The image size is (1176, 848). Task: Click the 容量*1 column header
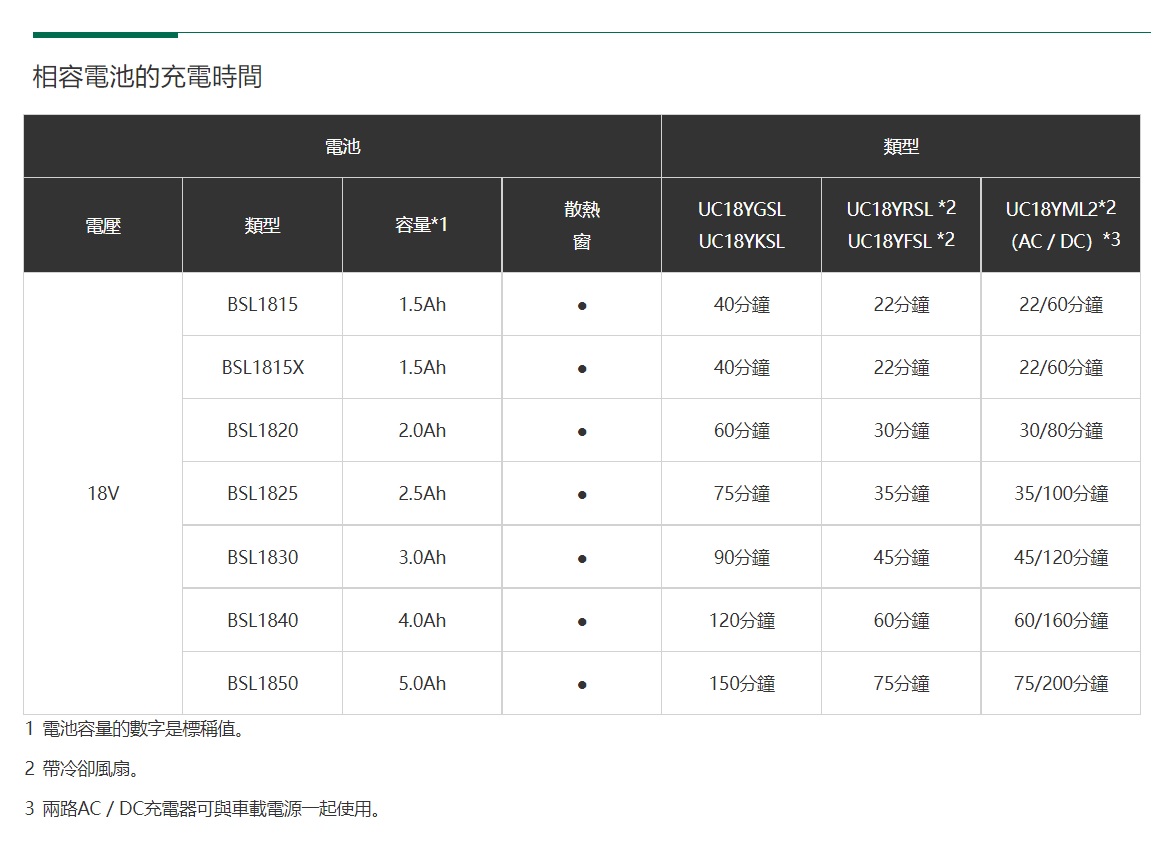click(x=421, y=226)
